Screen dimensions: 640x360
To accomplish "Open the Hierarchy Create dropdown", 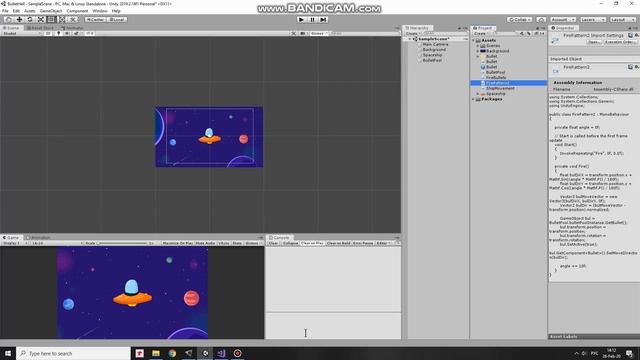I will tap(412, 33).
